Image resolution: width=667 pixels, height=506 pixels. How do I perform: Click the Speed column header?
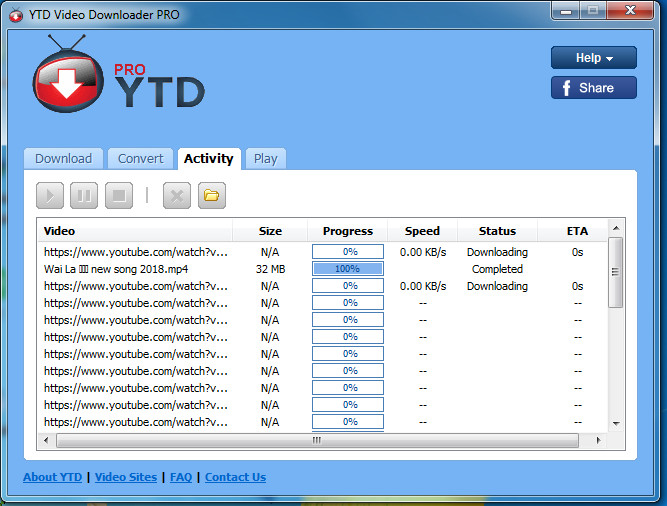422,231
